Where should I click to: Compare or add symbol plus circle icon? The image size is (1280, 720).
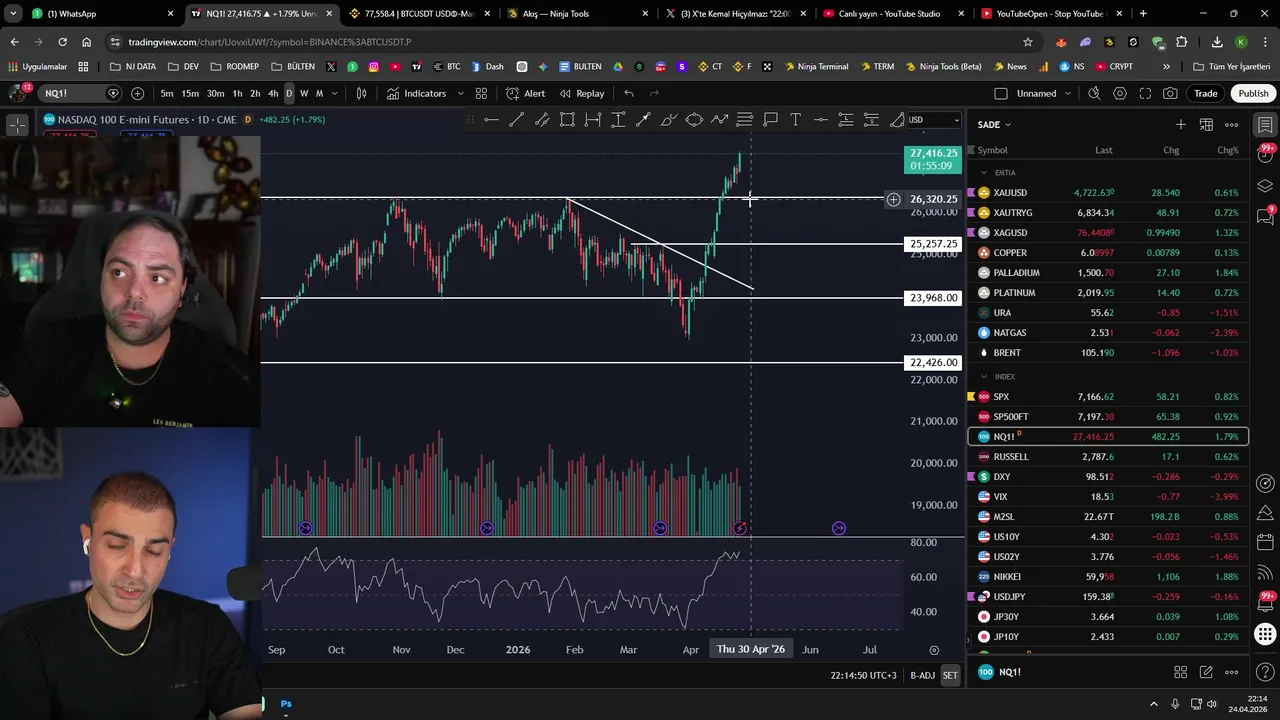tap(137, 93)
